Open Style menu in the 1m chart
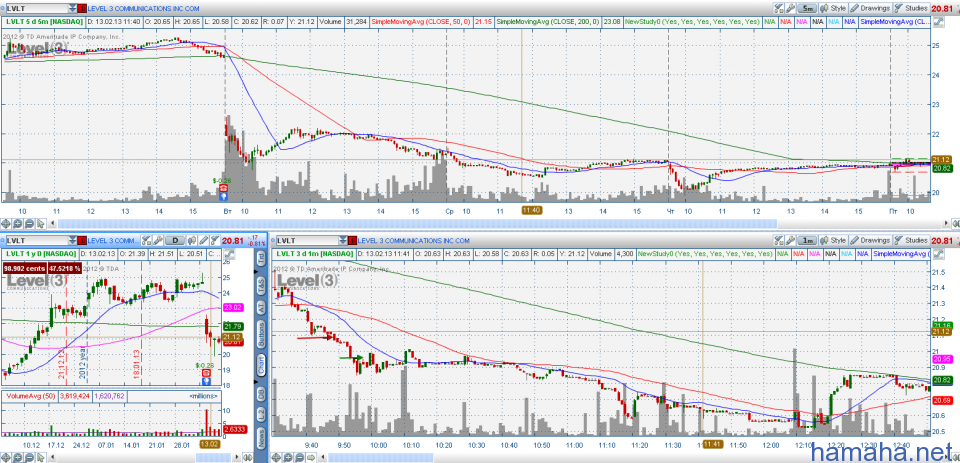This screenshot has width=960, height=463. [x=833, y=241]
